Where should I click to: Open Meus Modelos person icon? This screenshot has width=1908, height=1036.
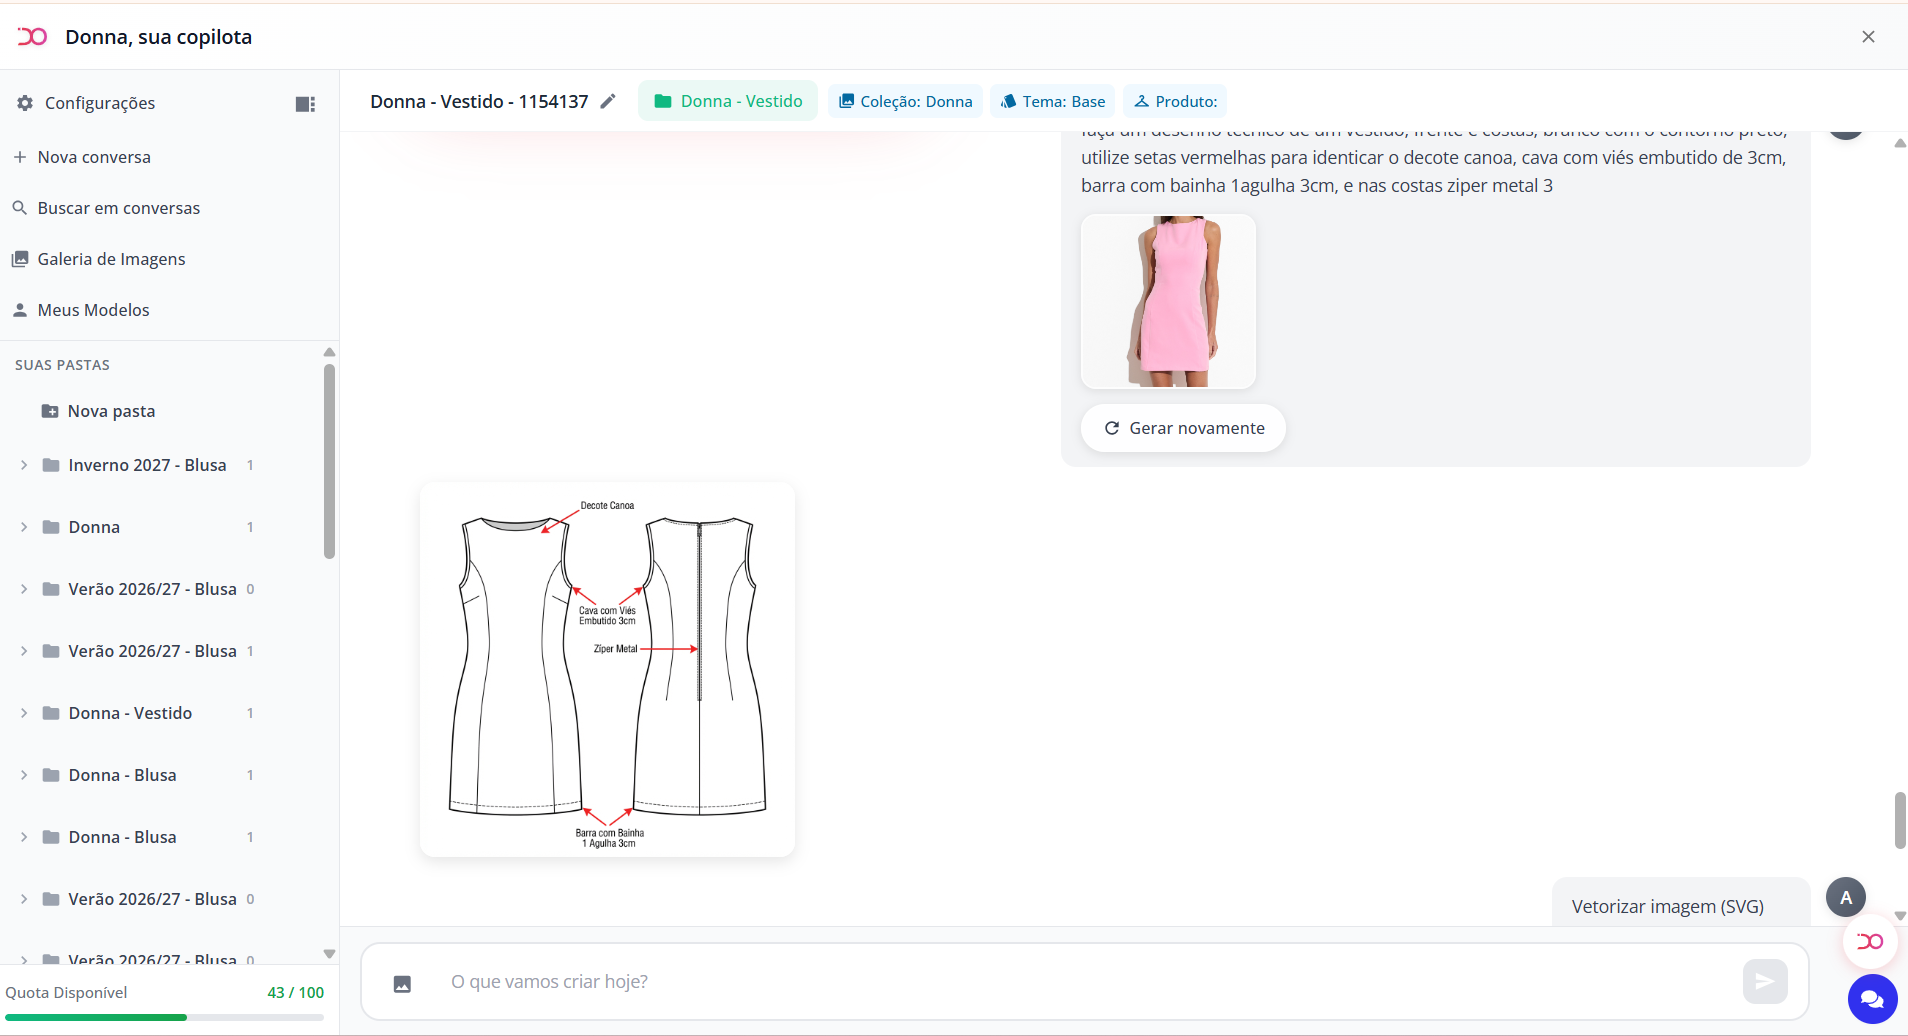tap(19, 310)
